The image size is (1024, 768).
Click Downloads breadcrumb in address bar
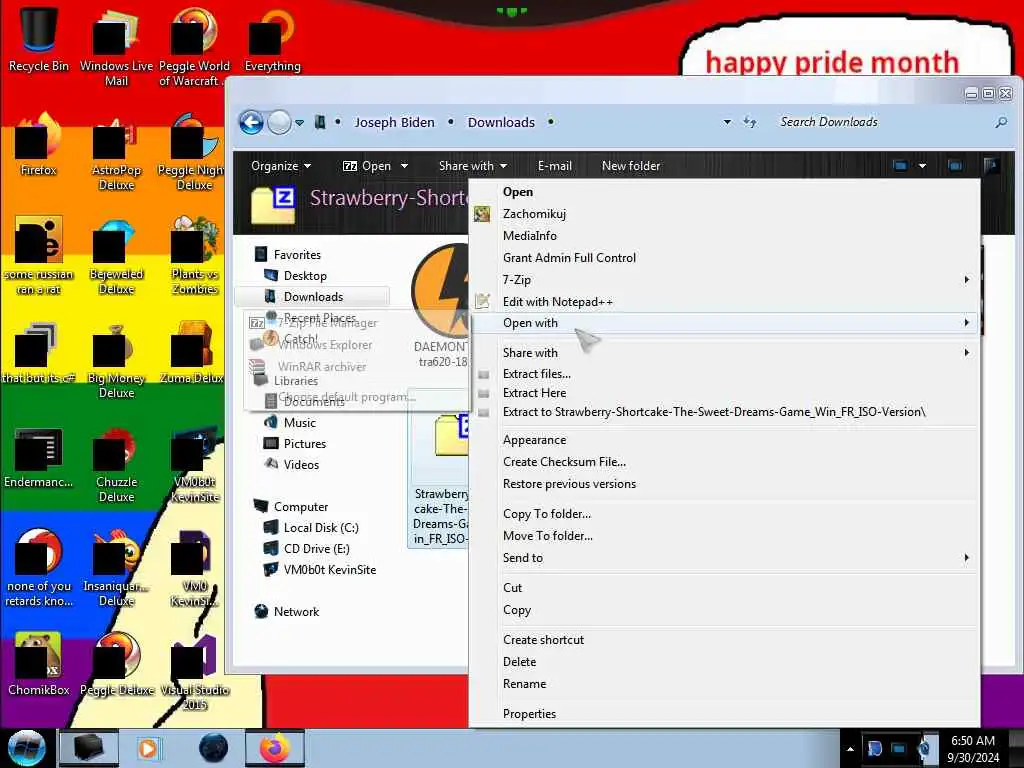pyautogui.click(x=501, y=122)
